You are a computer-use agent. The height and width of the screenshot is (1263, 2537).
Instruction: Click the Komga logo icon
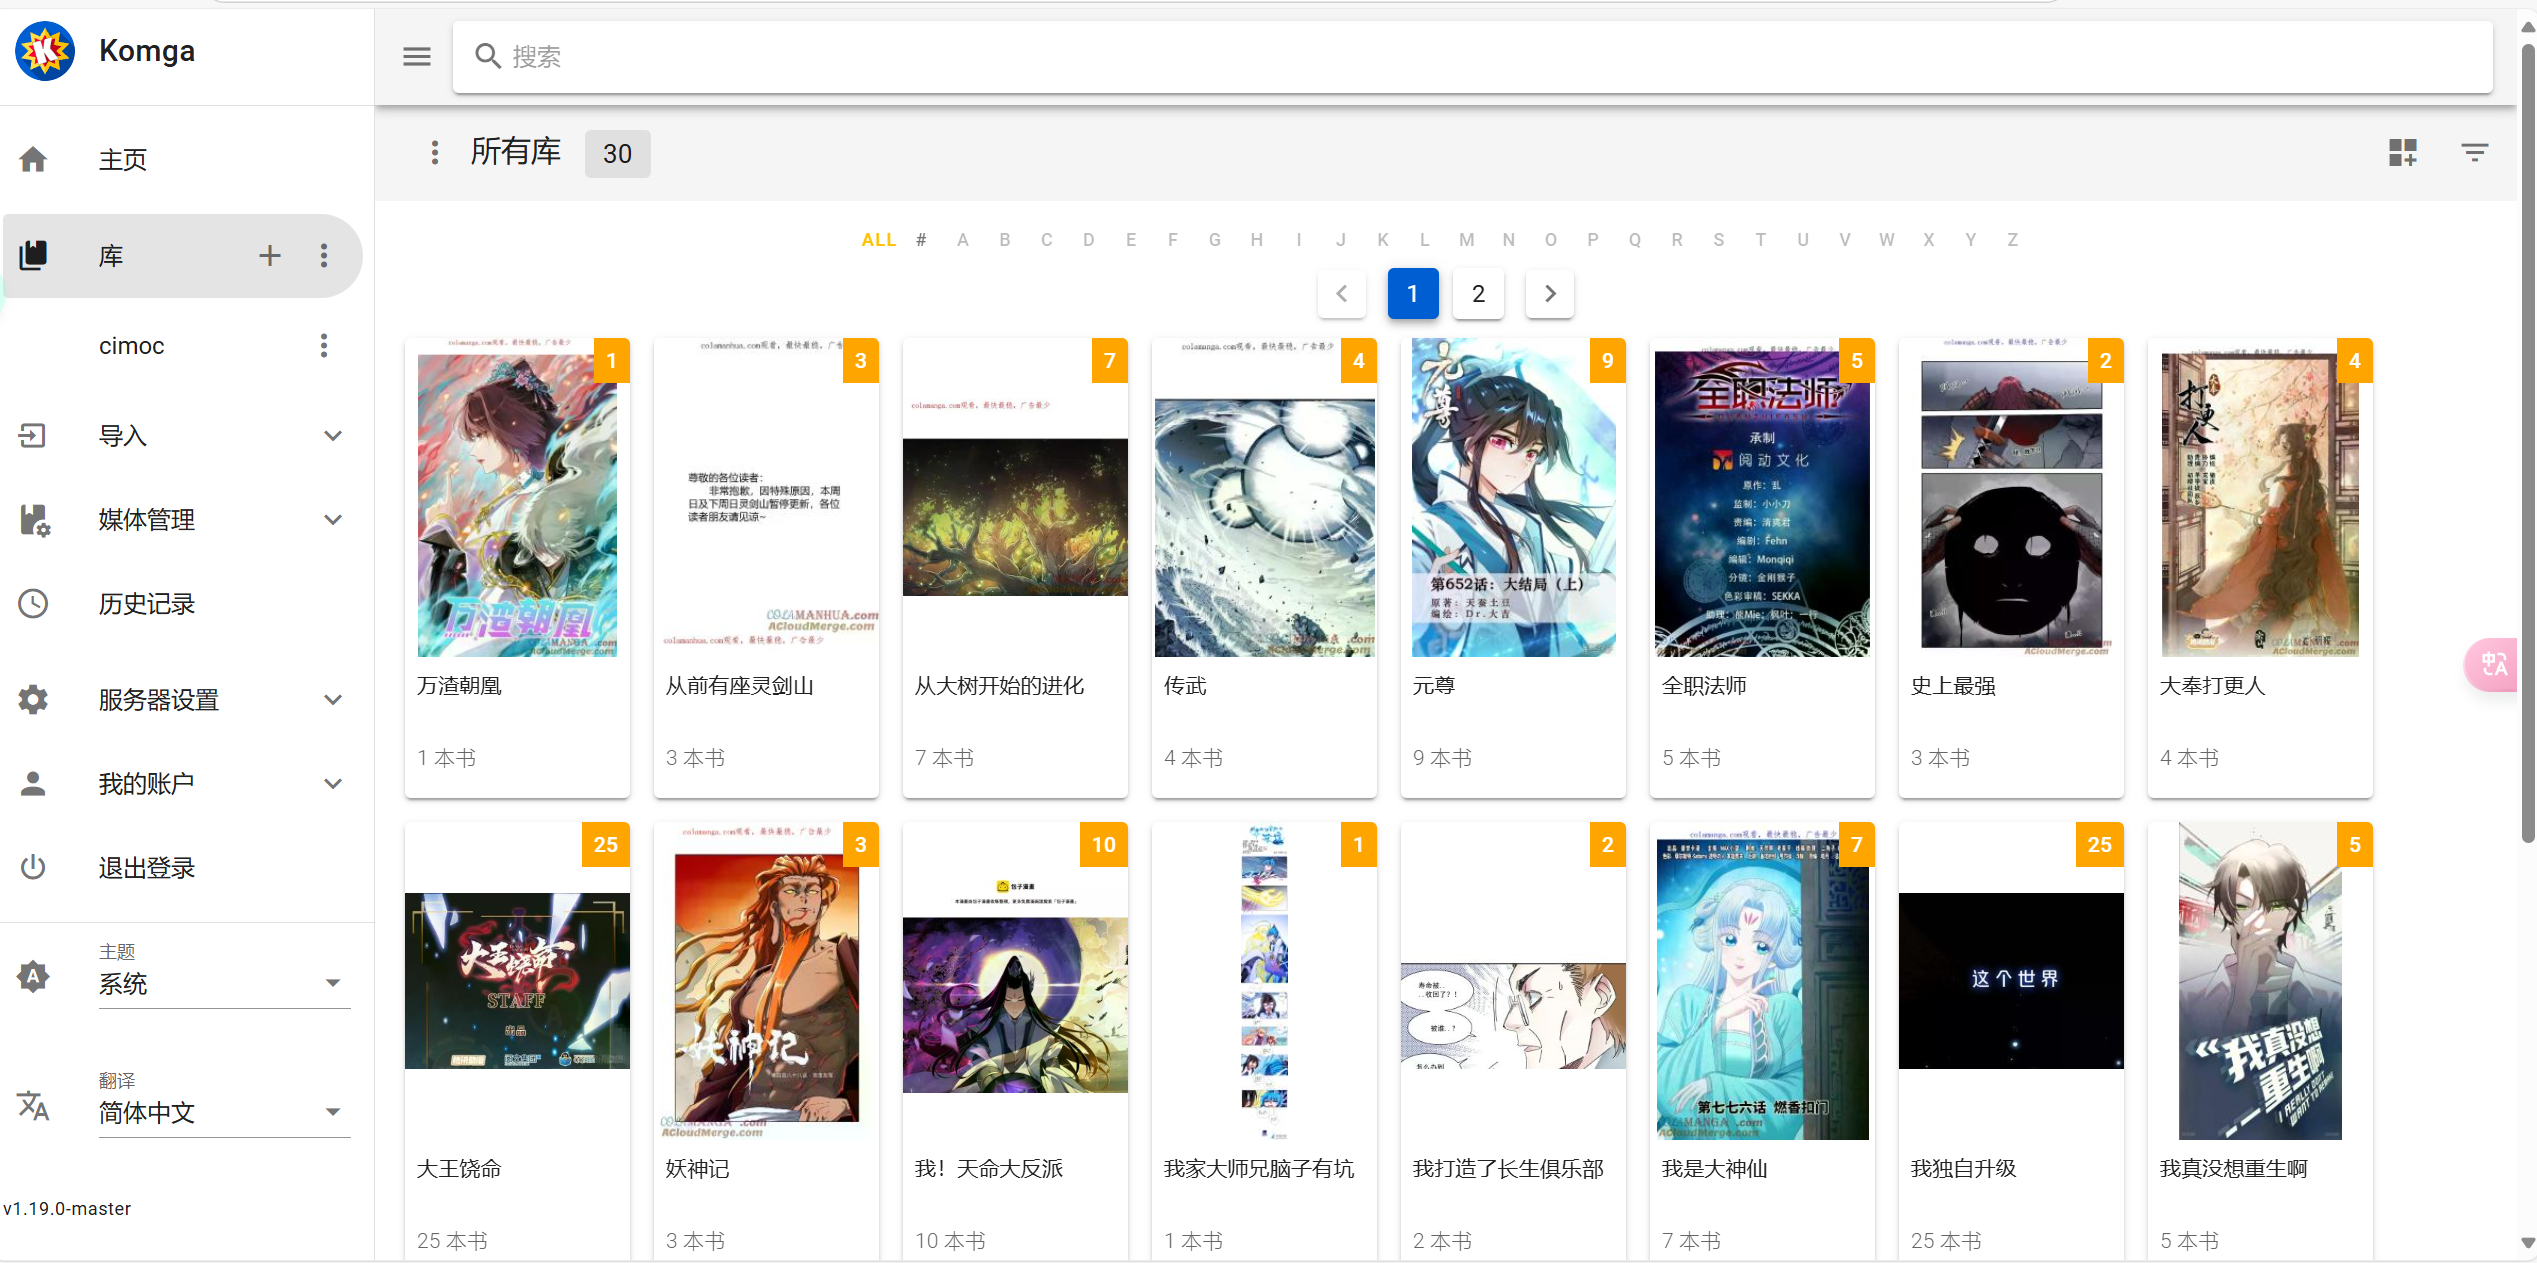pos(45,51)
